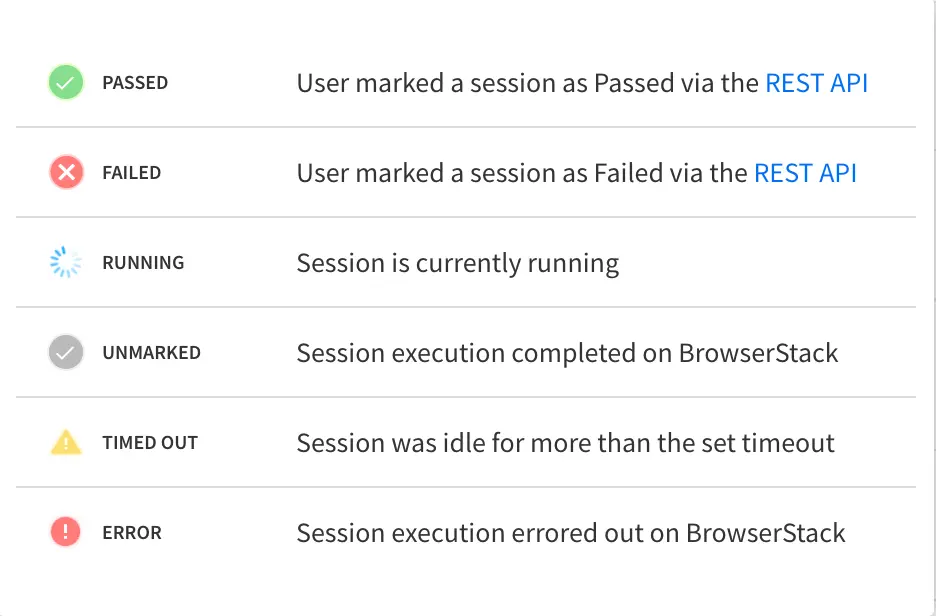Select the RUNNING status label
The image size is (936, 616).
[143, 263]
